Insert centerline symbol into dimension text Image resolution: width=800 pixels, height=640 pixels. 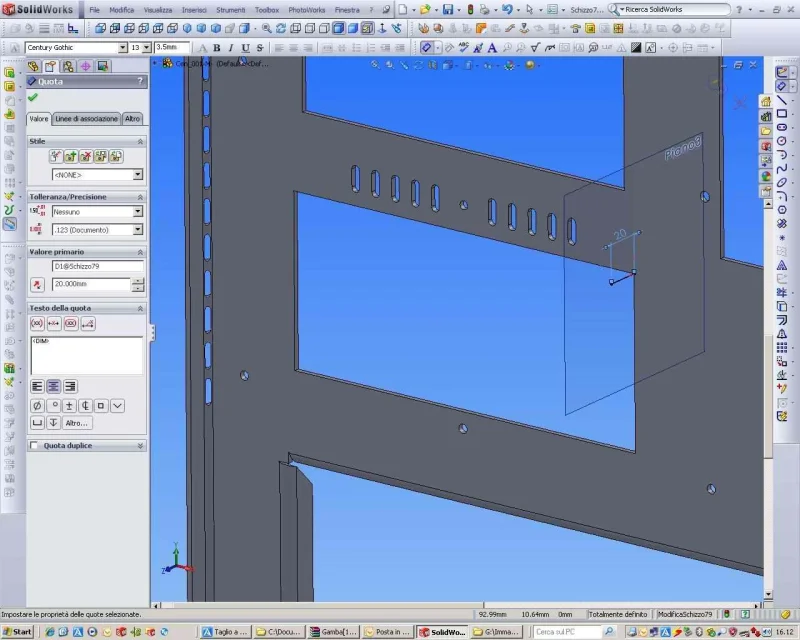coord(85,406)
